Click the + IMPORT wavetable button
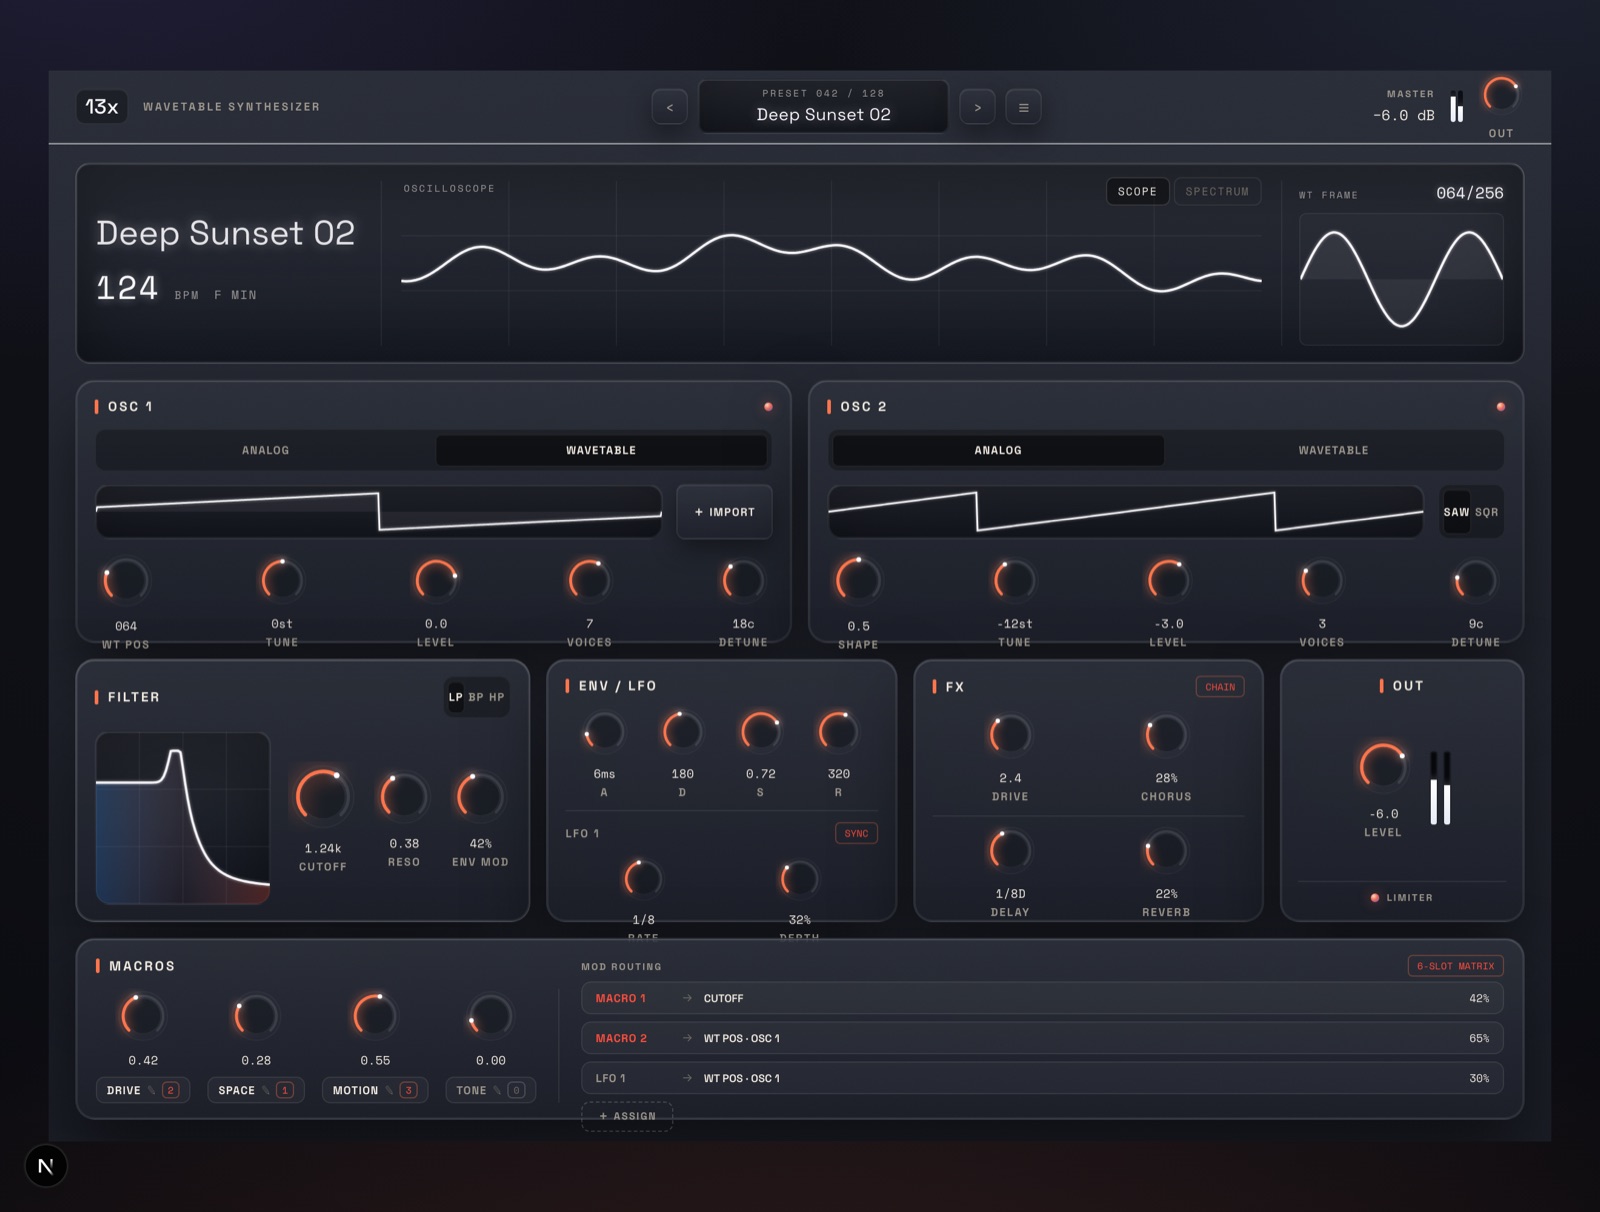 tap(724, 512)
